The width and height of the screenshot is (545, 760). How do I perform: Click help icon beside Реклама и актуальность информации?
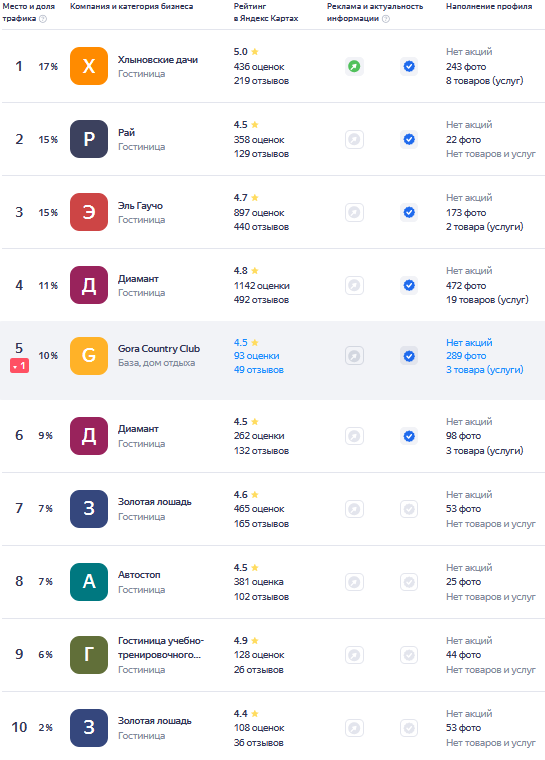click(x=385, y=19)
